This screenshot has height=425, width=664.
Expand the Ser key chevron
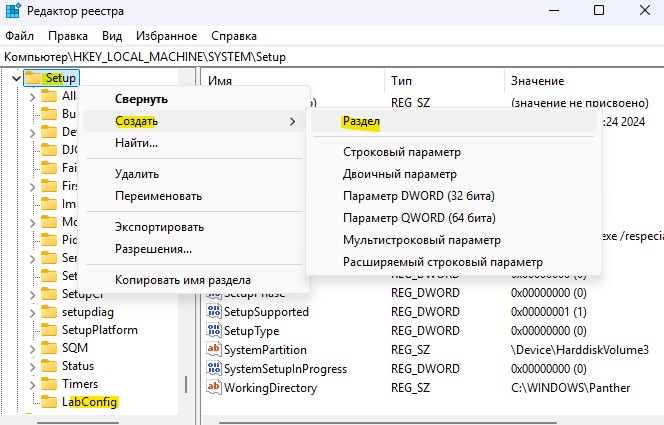point(32,259)
